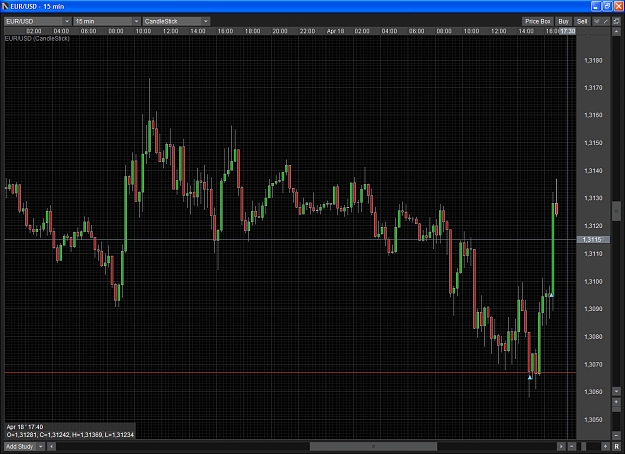Click the vertical price scrollbar thumb
Image resolution: width=625 pixels, height=454 pixels.
pos(616,211)
